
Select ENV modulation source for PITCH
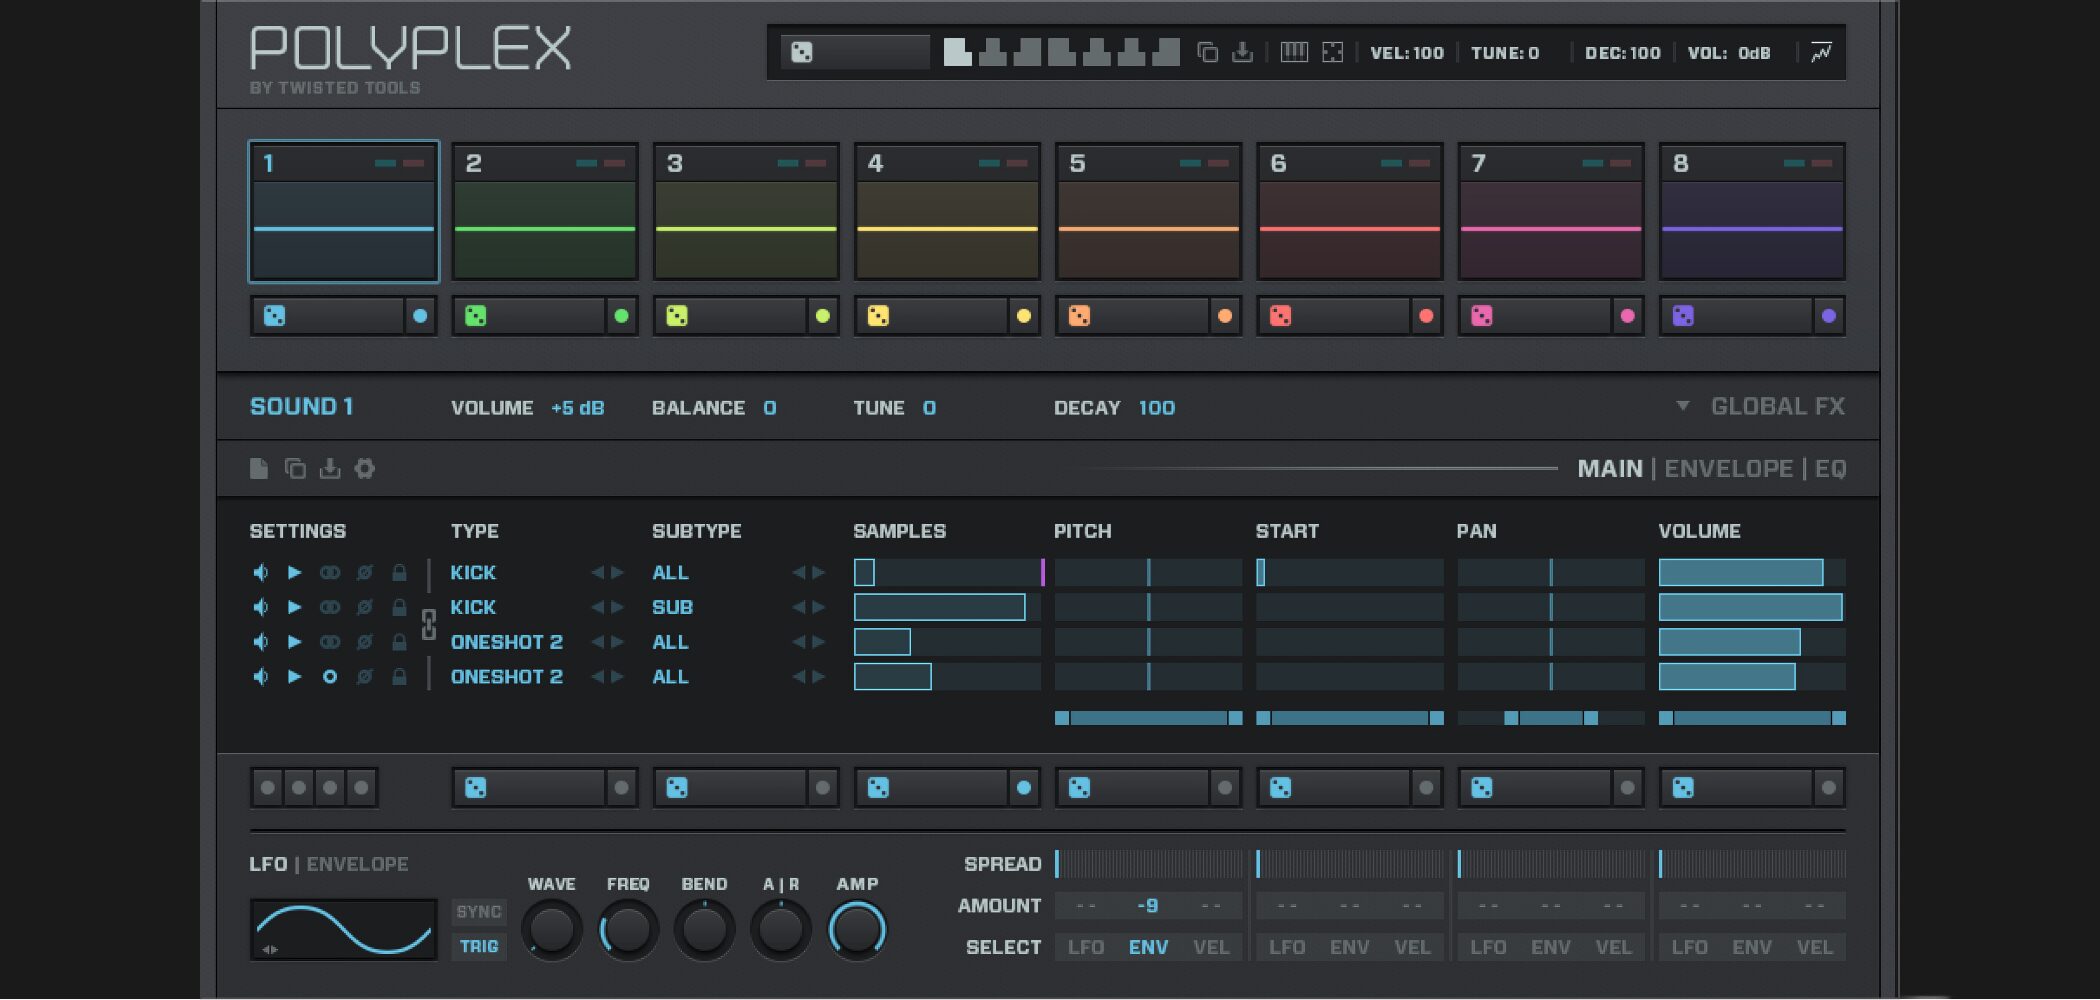1148,947
